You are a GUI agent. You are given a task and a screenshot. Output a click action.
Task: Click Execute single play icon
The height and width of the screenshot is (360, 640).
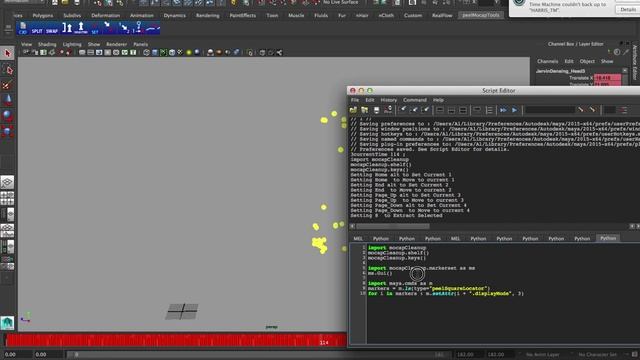point(514,110)
